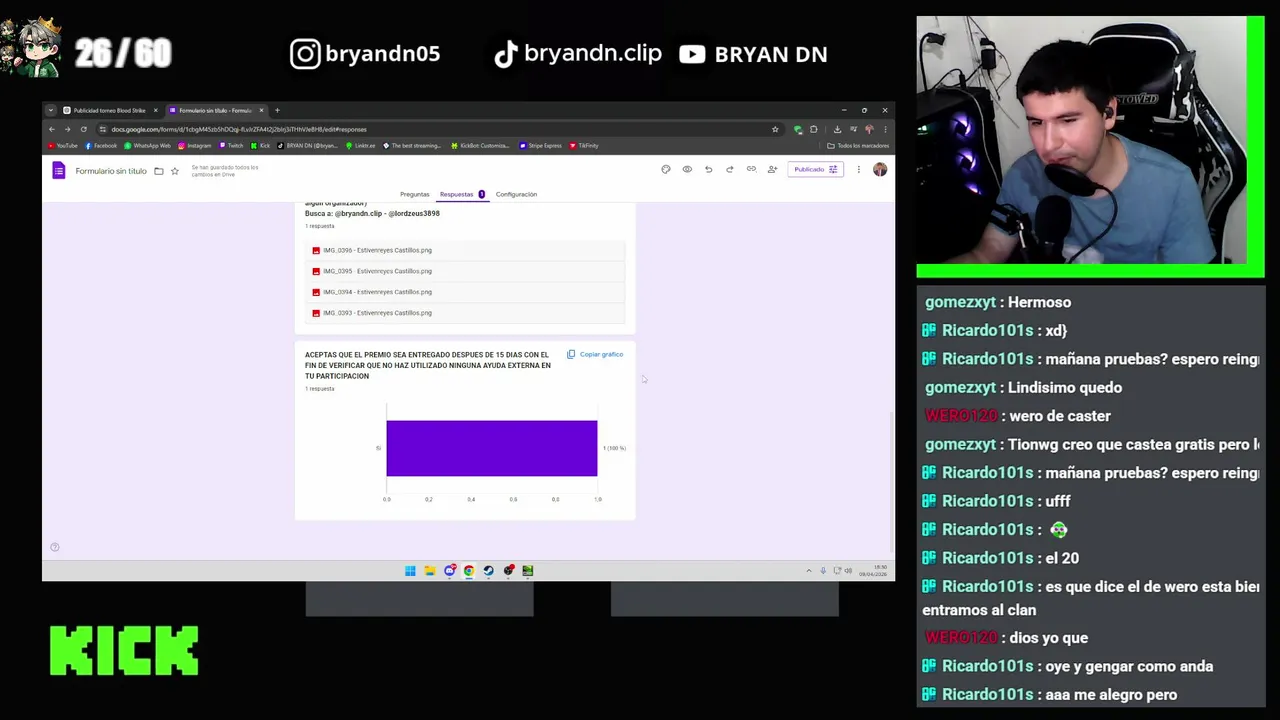Click the Copiar gráfico copy icon
Screen dimensions: 1280x720
[x=571, y=354]
